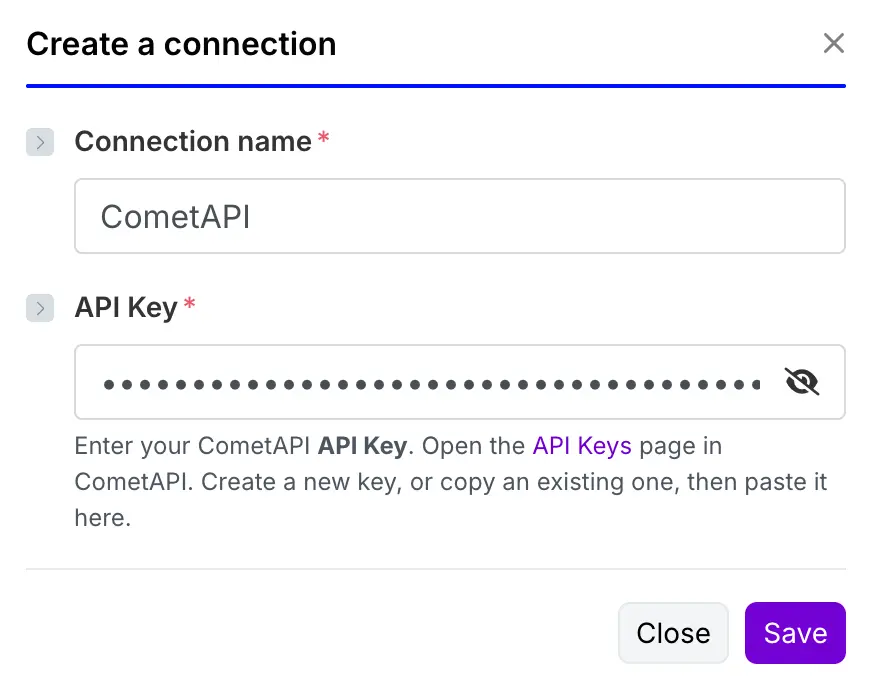876x686 pixels.
Task: Click the chevron icon next to API Key
Action: pos(40,308)
